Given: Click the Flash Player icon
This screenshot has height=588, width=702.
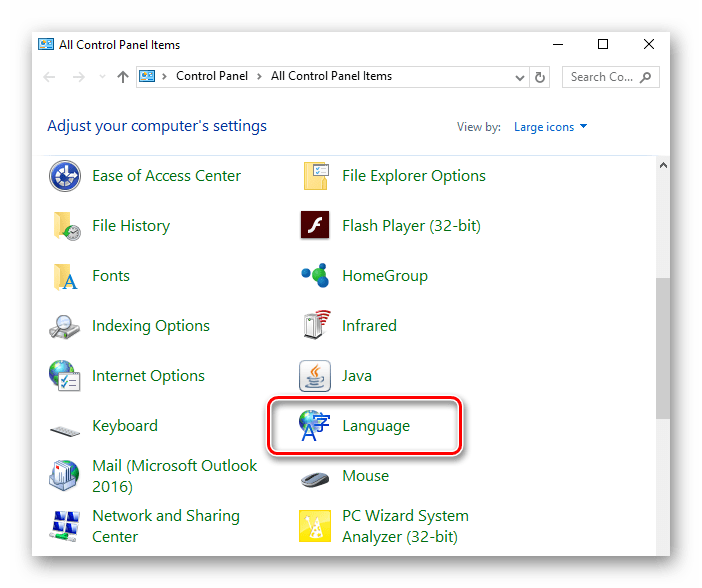Looking at the screenshot, I should tap(315, 226).
